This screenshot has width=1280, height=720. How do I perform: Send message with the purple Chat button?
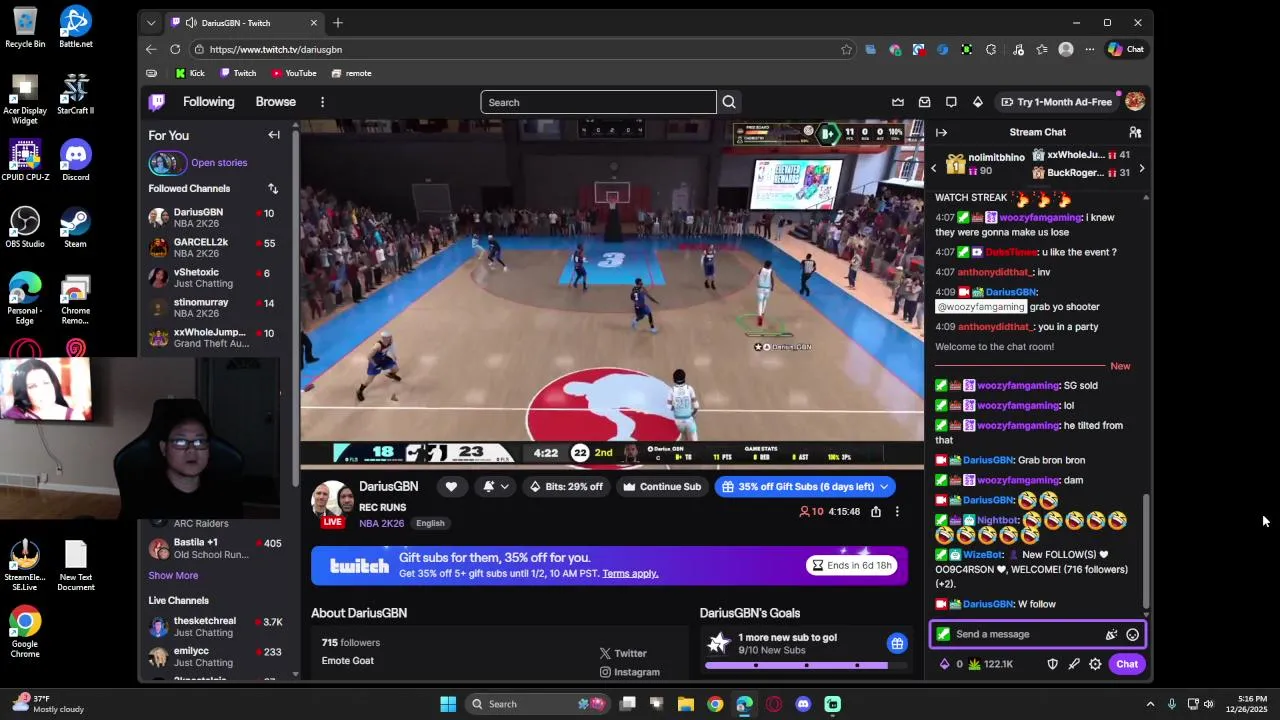coord(1127,664)
